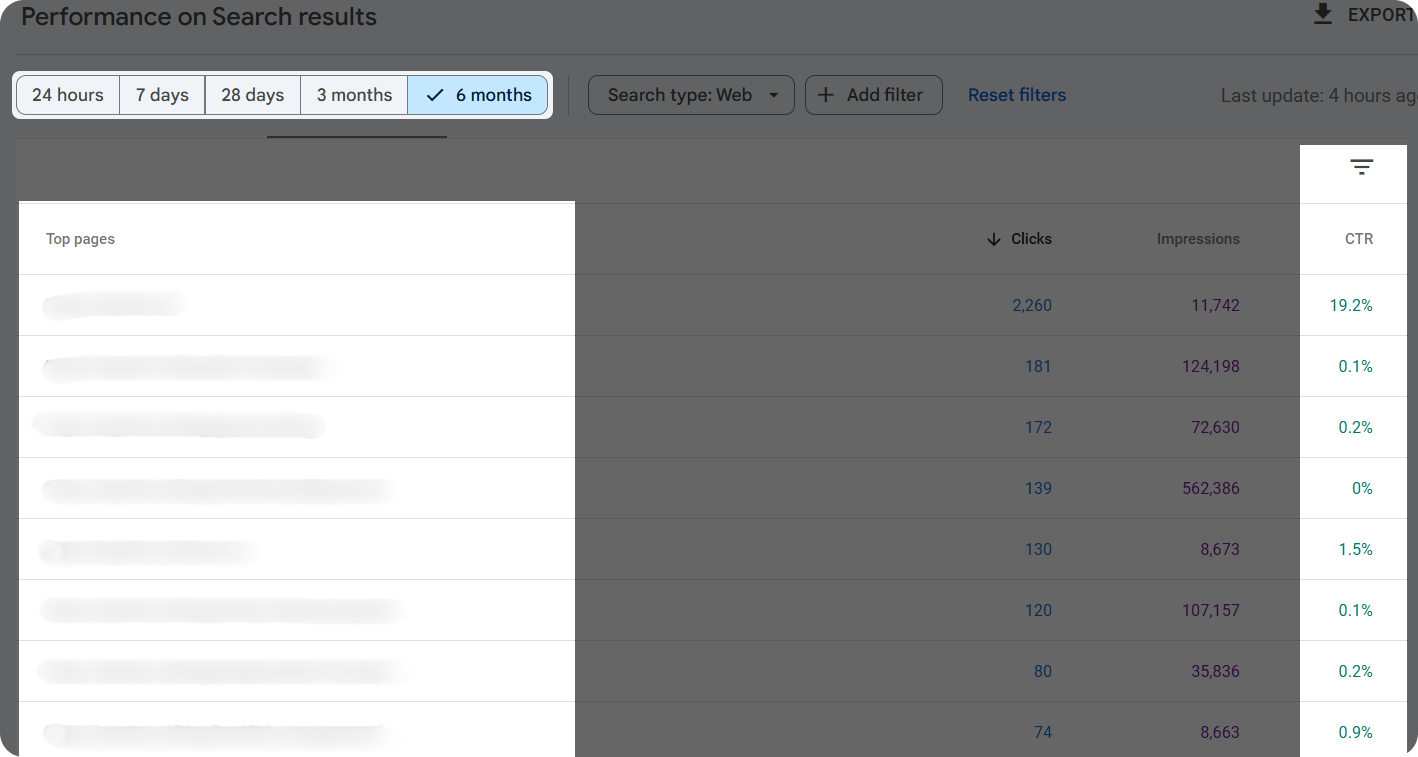Open the row showing 562,386 impressions
Viewport: 1418px width, 757px height.
pyautogui.click(x=220, y=489)
